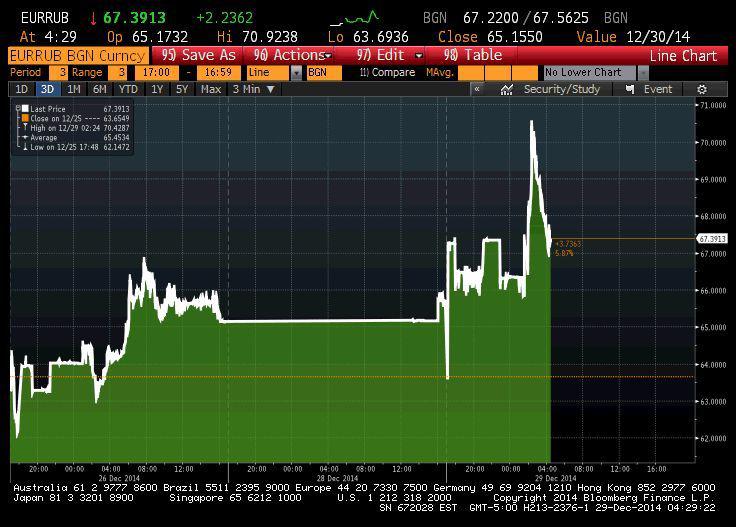This screenshot has height=527, width=736.
Task: Click the EURRUB BGN Curncy security field
Action: [76, 55]
